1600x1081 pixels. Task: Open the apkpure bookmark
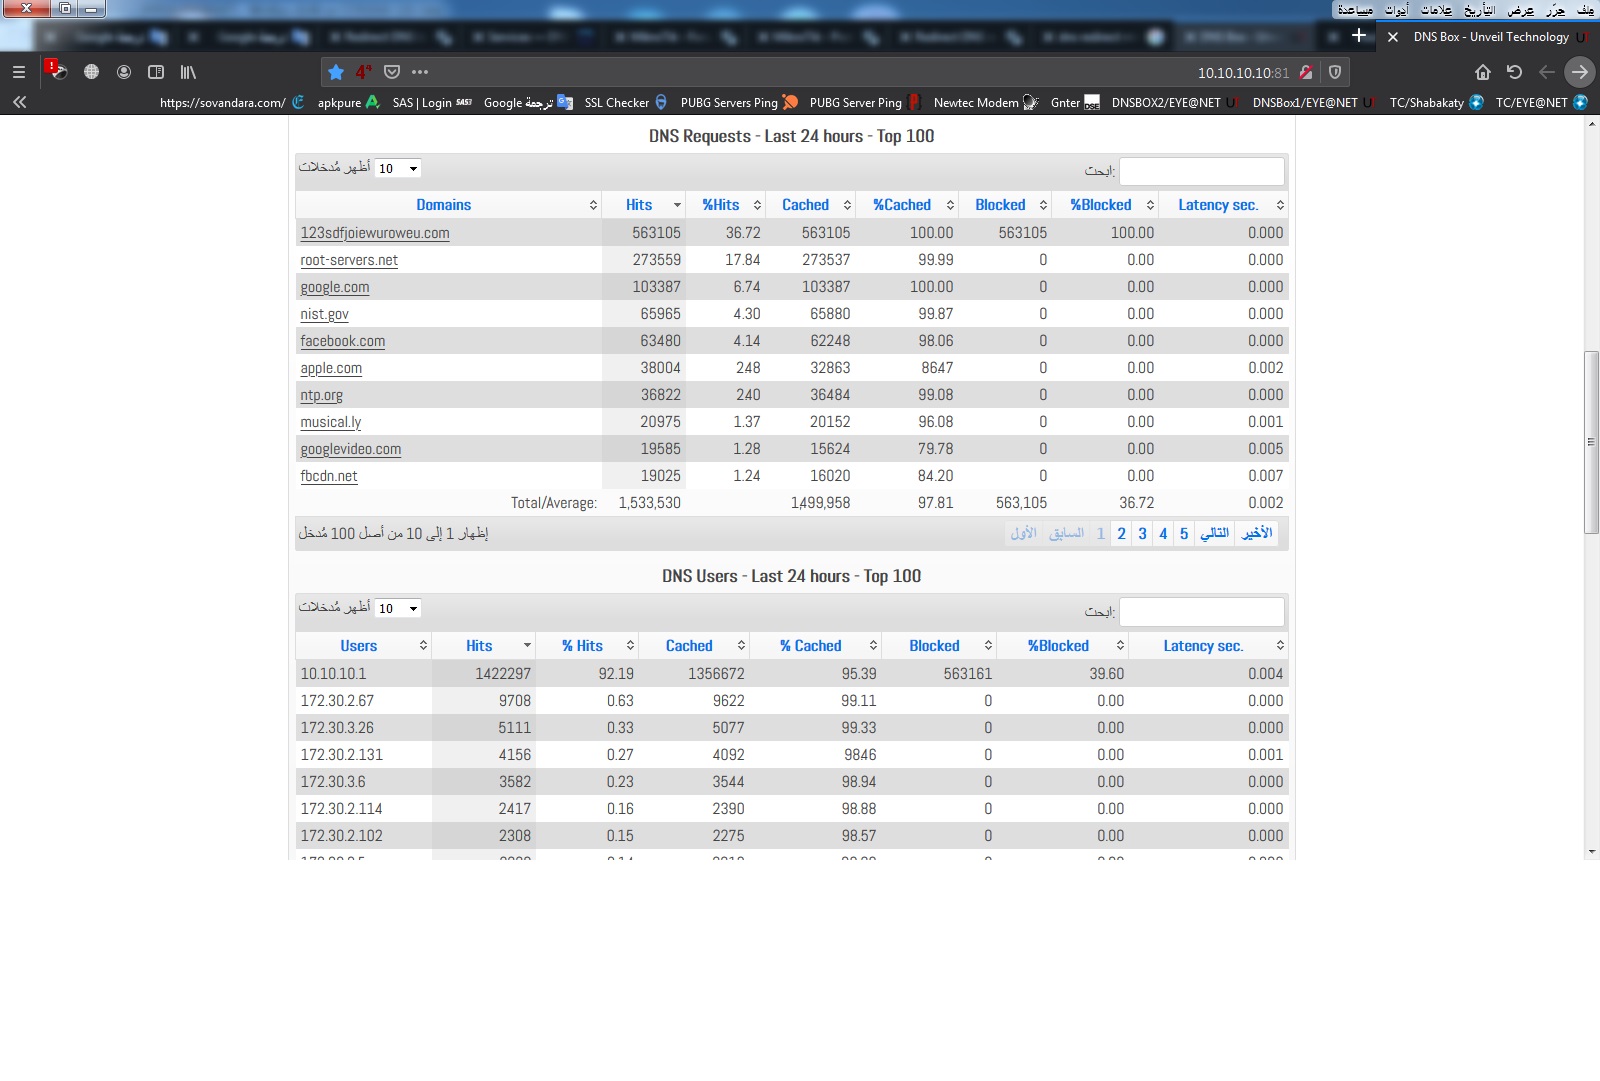point(348,102)
